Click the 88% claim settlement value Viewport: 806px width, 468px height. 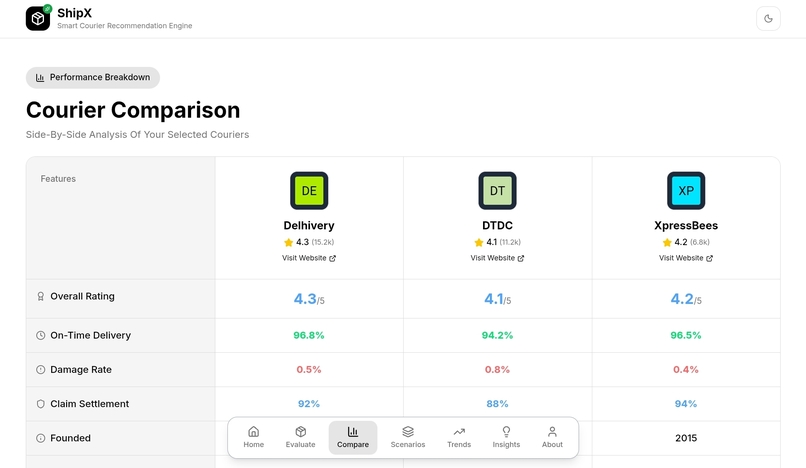(x=498, y=404)
